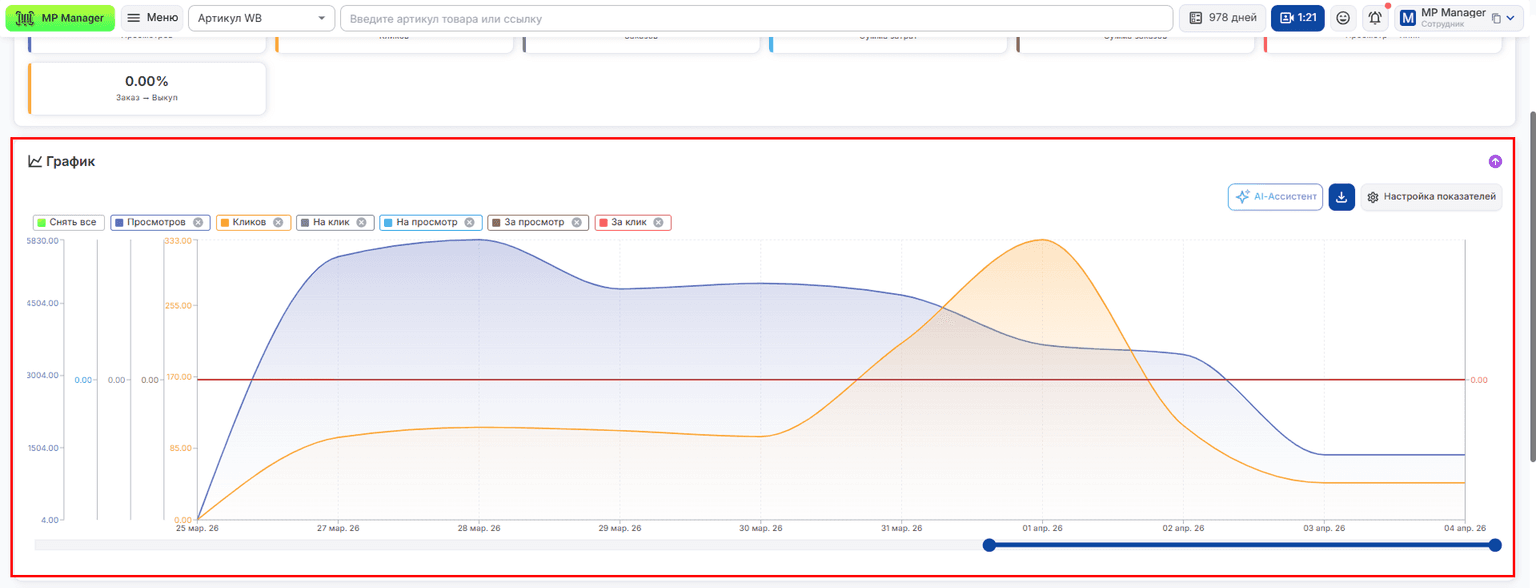Screen dimensions: 1536x588
Task: Open notifications bell icon
Action: [x=1375, y=18]
